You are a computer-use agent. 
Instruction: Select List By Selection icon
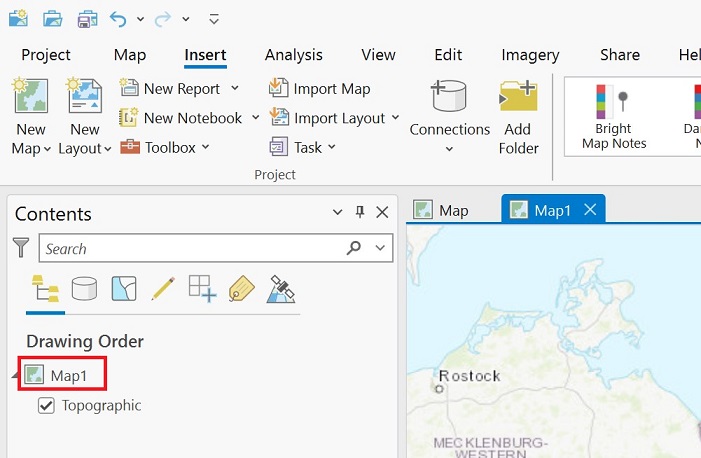pos(124,289)
